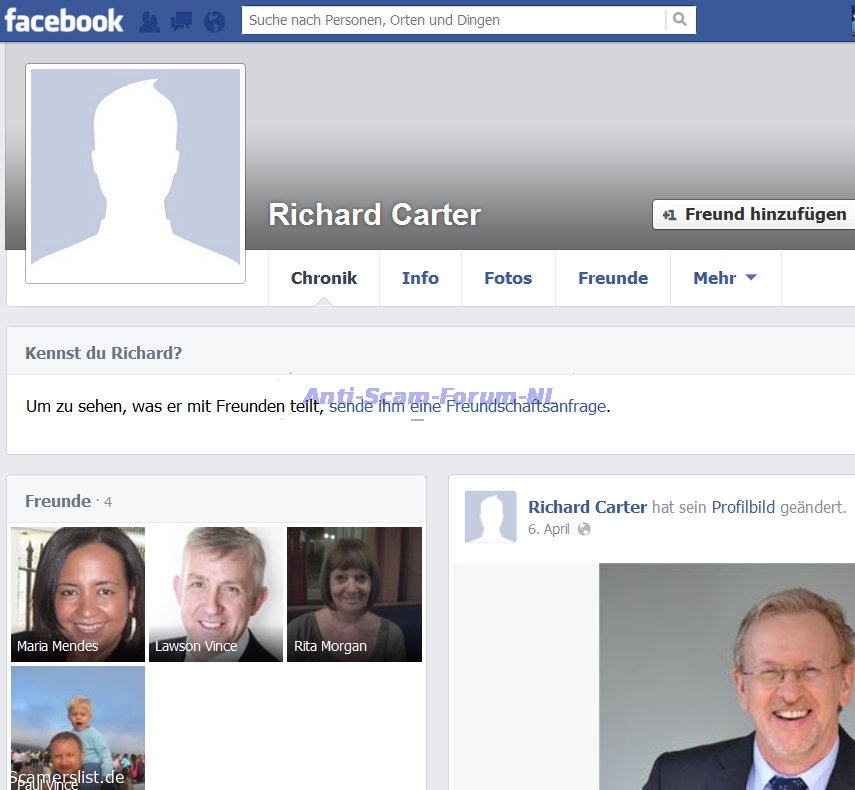Viewport: 855px width, 790px height.
Task: Switch to the Chronik tab
Action: click(323, 278)
